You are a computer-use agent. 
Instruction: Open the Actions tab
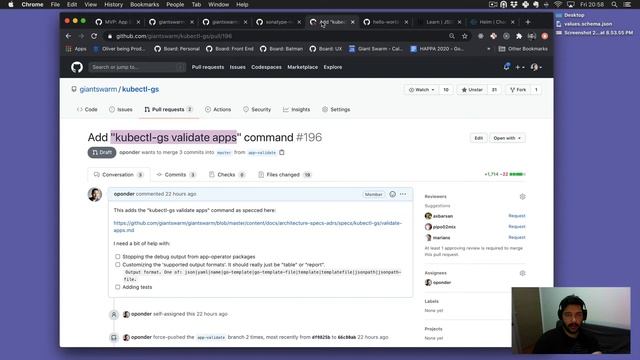[218, 109]
